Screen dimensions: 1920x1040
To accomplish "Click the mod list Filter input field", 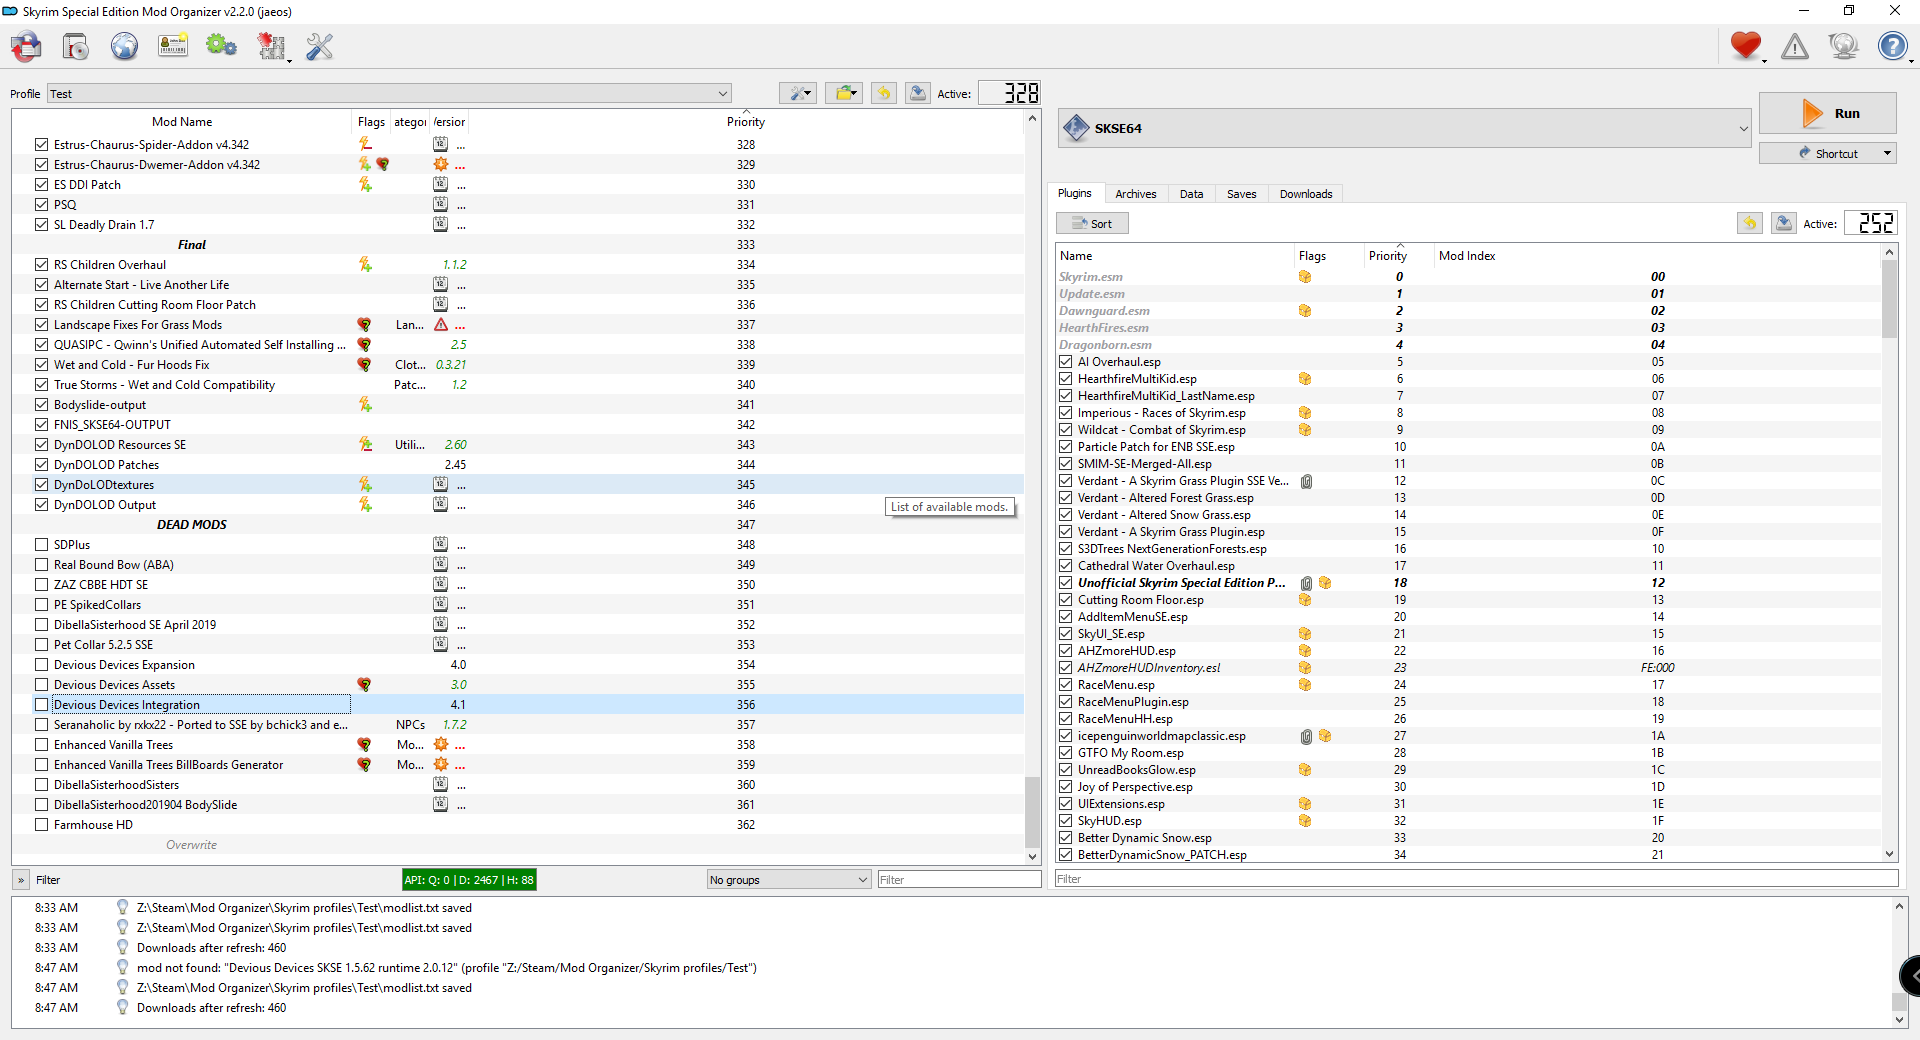I will pos(959,880).
